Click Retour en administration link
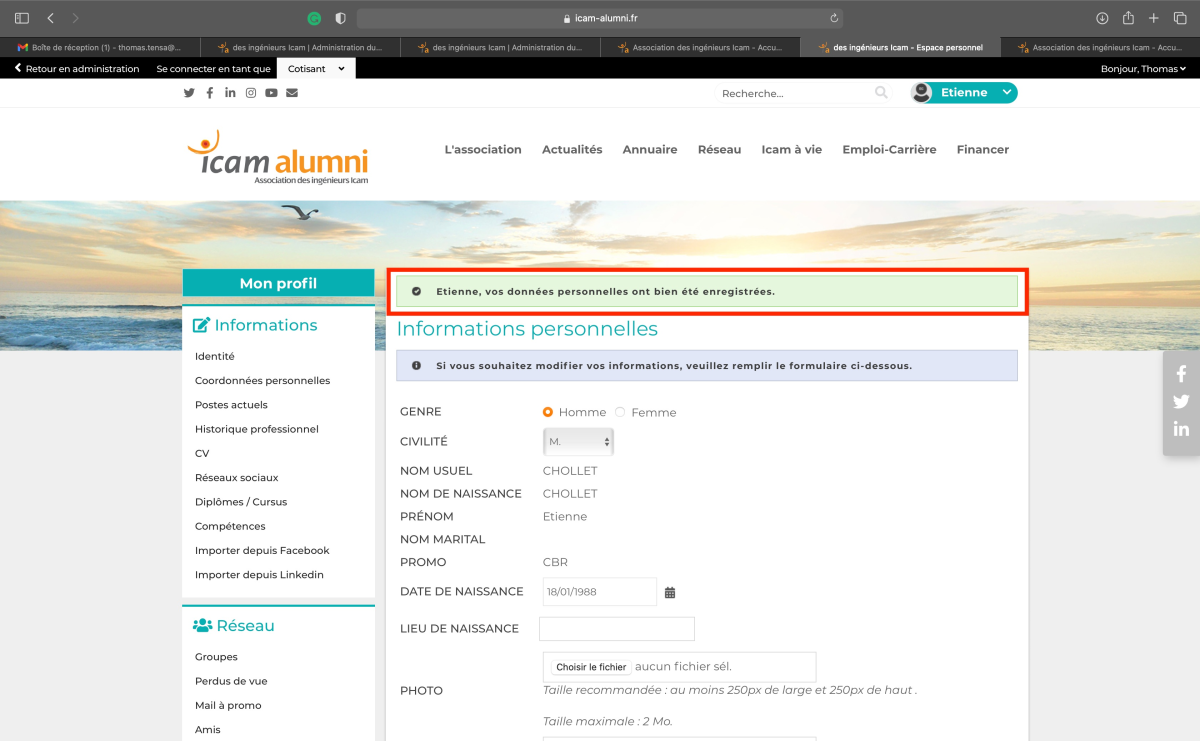The width and height of the screenshot is (1200, 741). 77,69
